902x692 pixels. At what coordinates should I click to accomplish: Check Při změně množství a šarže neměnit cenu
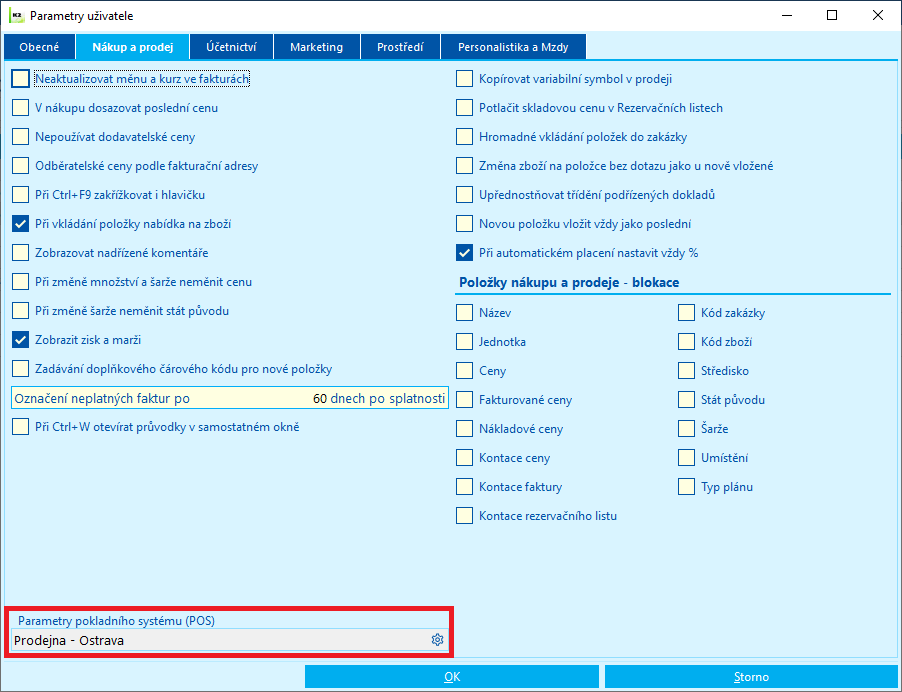point(20,282)
